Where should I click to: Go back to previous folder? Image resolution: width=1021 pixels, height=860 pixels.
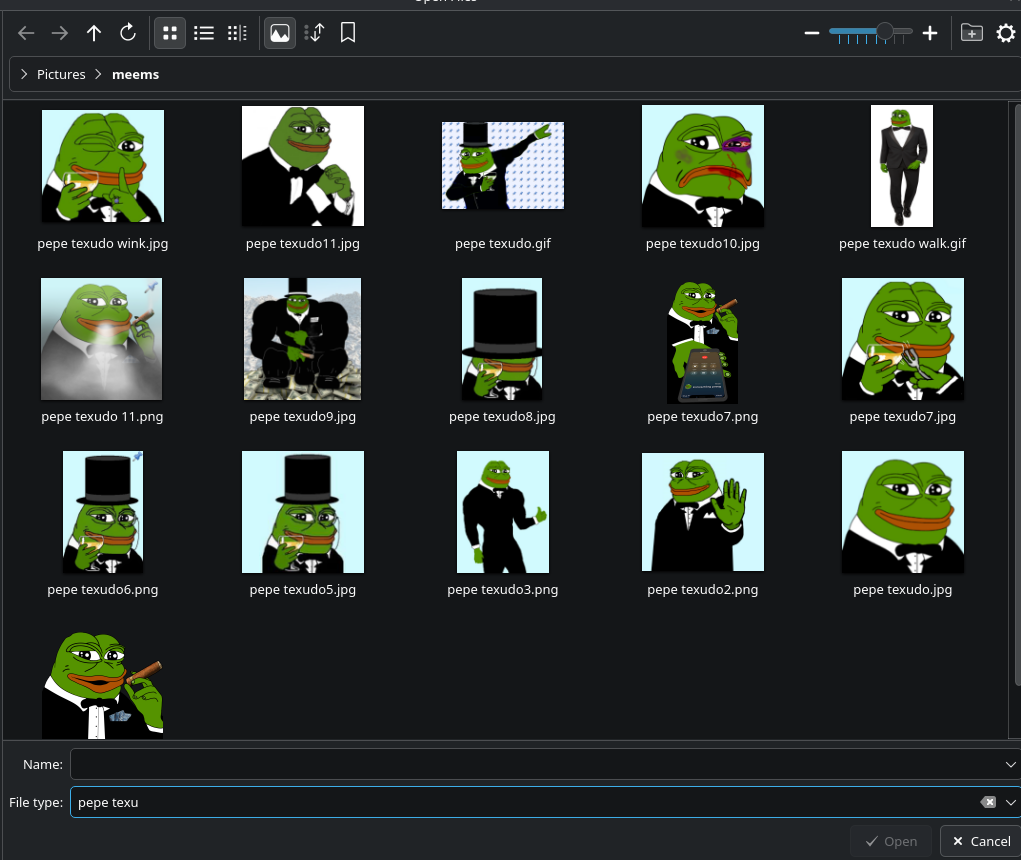point(26,33)
